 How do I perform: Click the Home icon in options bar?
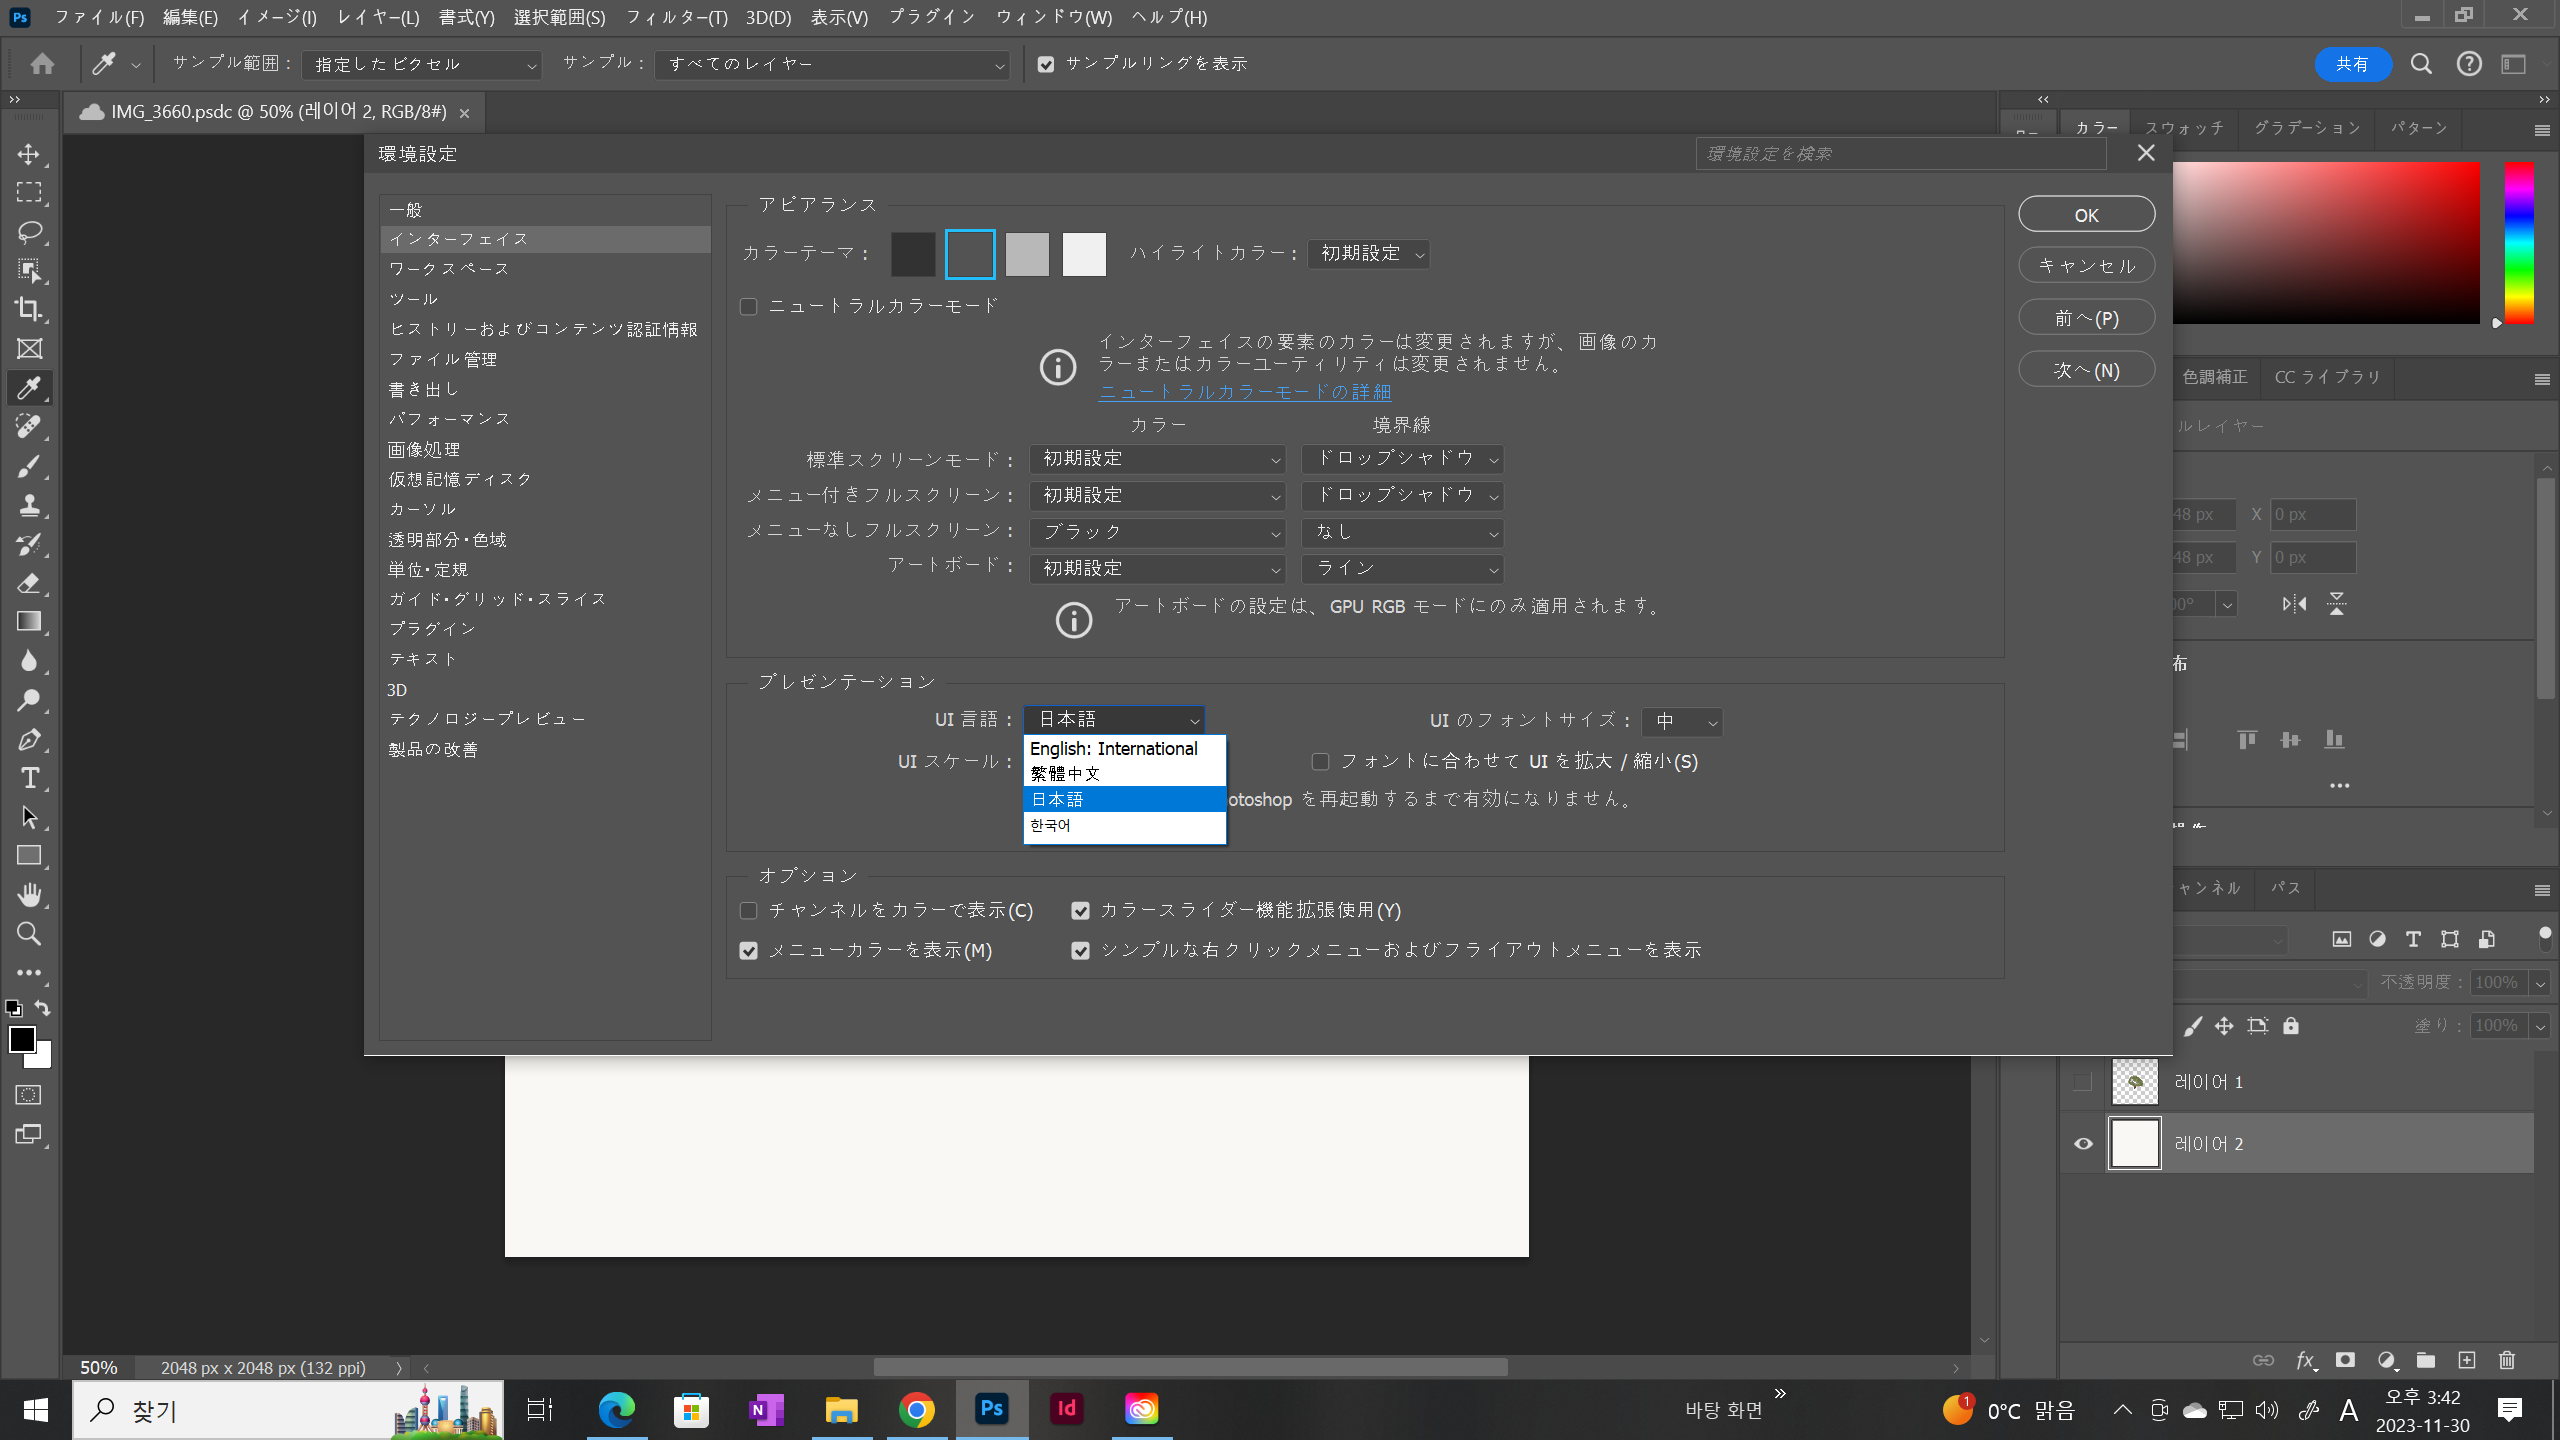point(42,64)
